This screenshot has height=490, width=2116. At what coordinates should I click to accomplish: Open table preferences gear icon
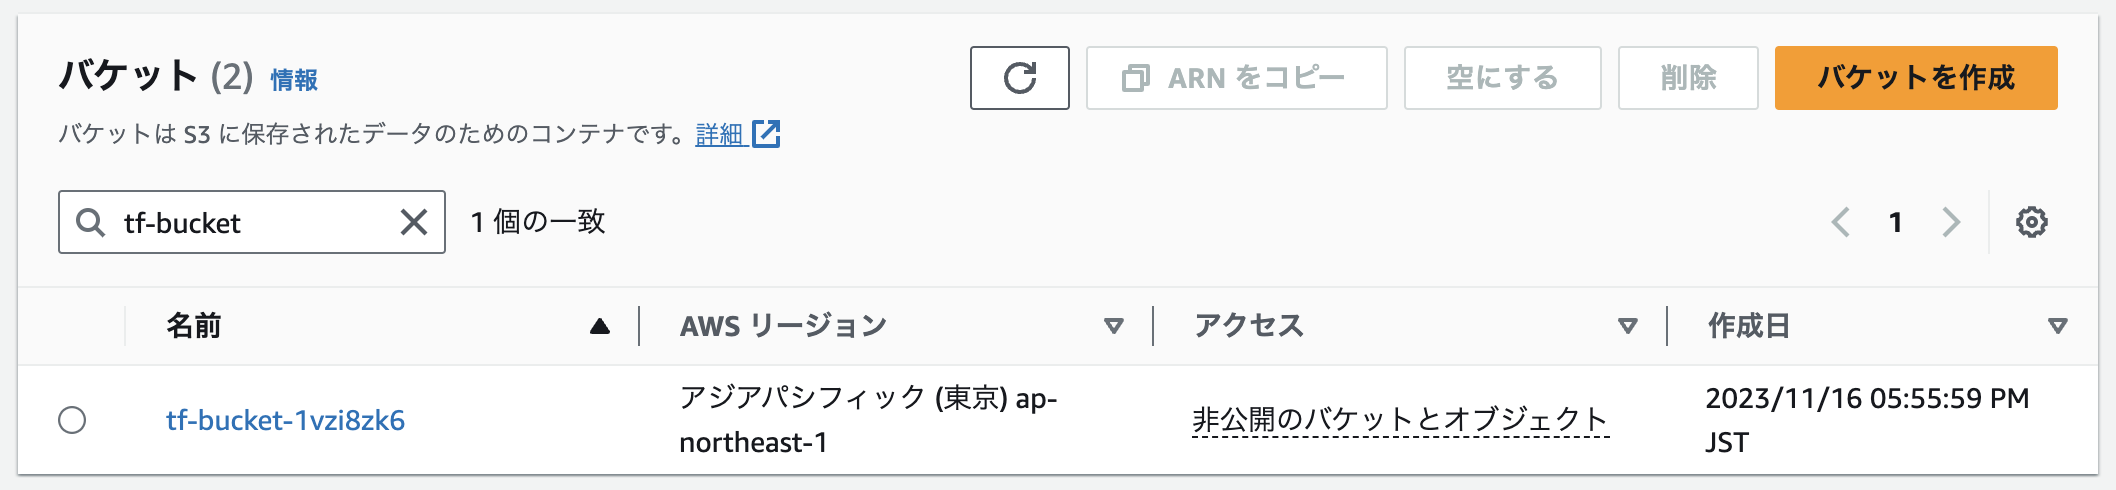pos(2031,222)
